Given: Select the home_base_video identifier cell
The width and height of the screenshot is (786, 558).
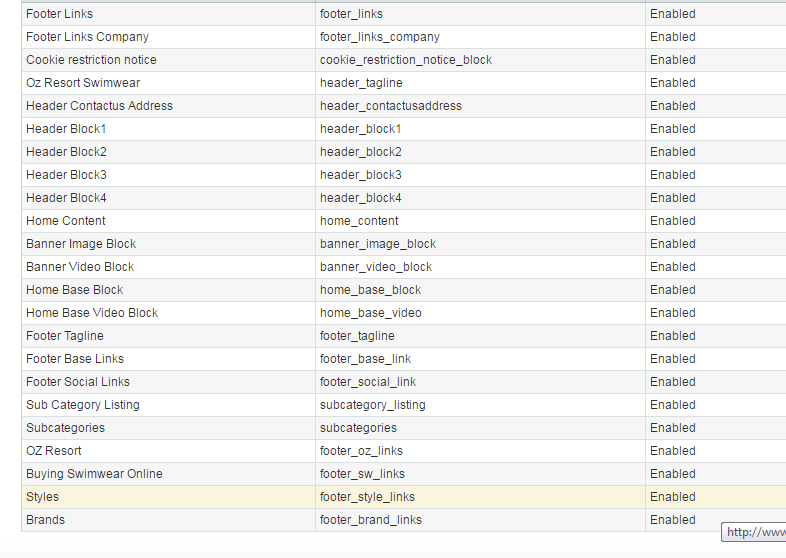Looking at the screenshot, I should coord(370,313).
